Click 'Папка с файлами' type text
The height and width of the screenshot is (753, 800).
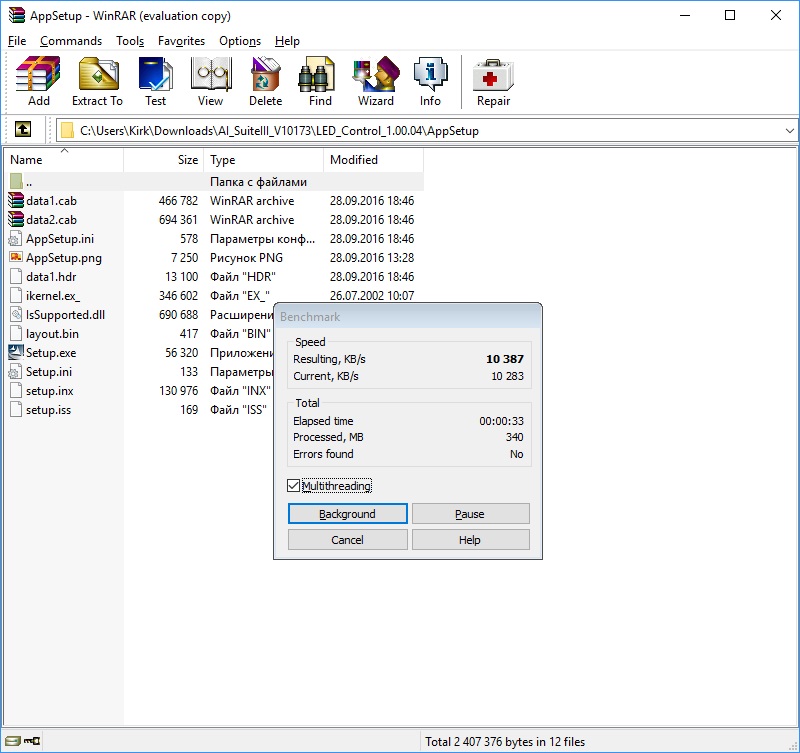(258, 182)
